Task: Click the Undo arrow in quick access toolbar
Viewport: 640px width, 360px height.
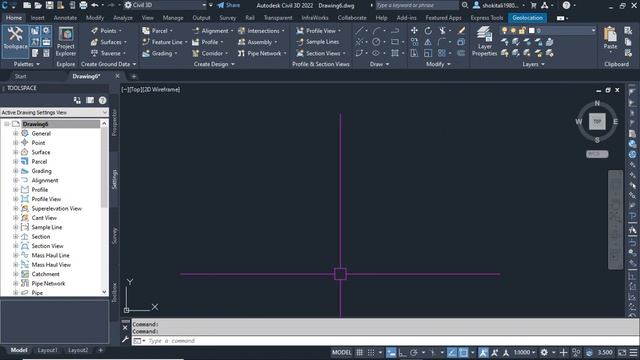Action: tap(95, 5)
